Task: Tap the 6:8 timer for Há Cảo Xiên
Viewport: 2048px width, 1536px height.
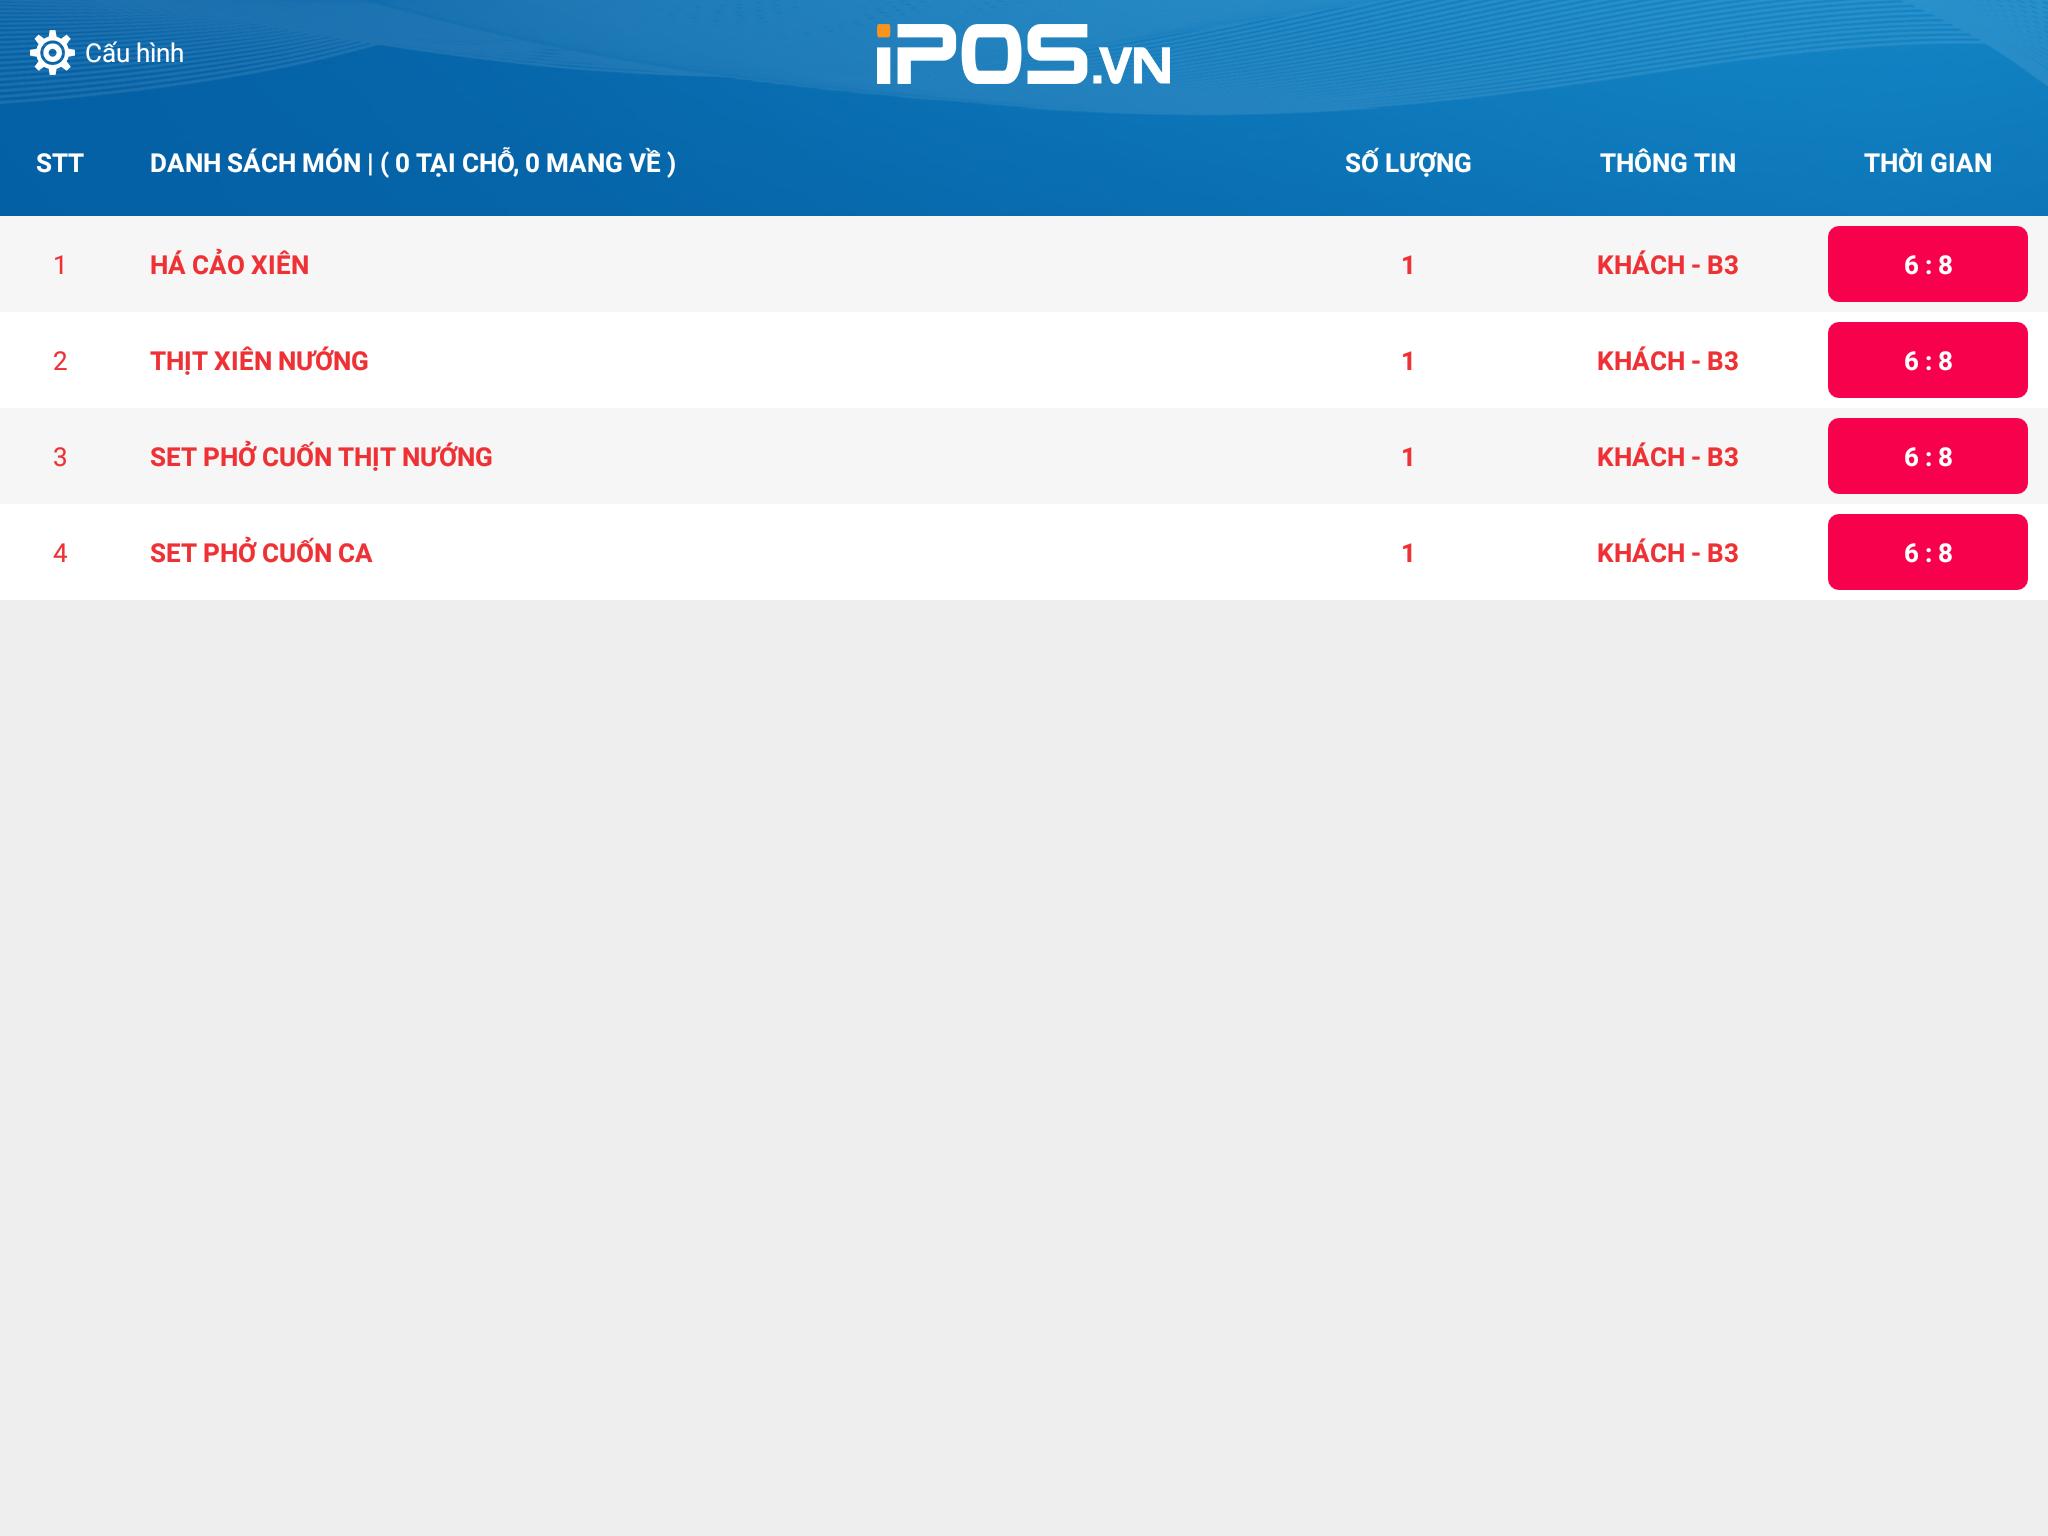Action: (1928, 264)
